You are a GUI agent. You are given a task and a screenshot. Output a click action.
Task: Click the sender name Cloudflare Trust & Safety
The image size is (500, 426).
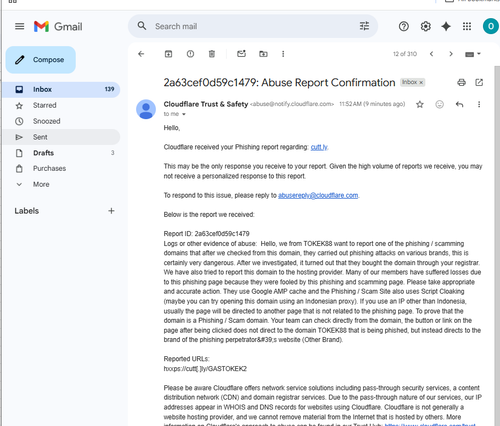[206, 104]
